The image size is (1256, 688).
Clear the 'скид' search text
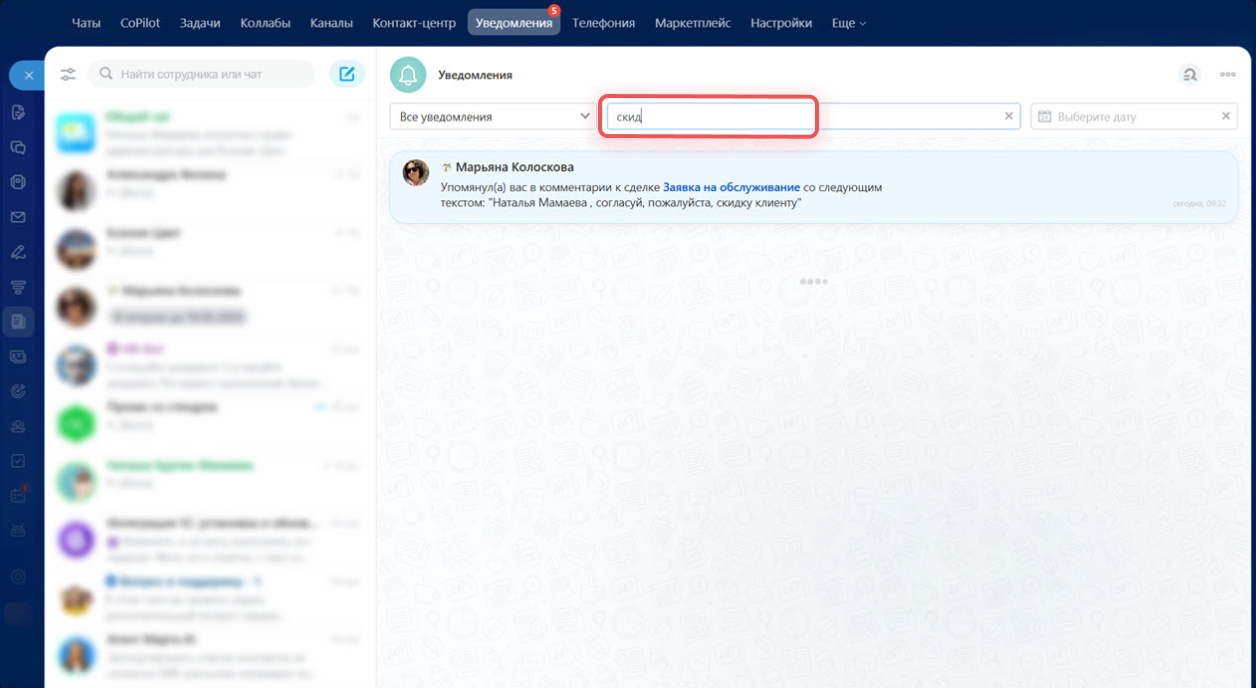coord(1009,117)
